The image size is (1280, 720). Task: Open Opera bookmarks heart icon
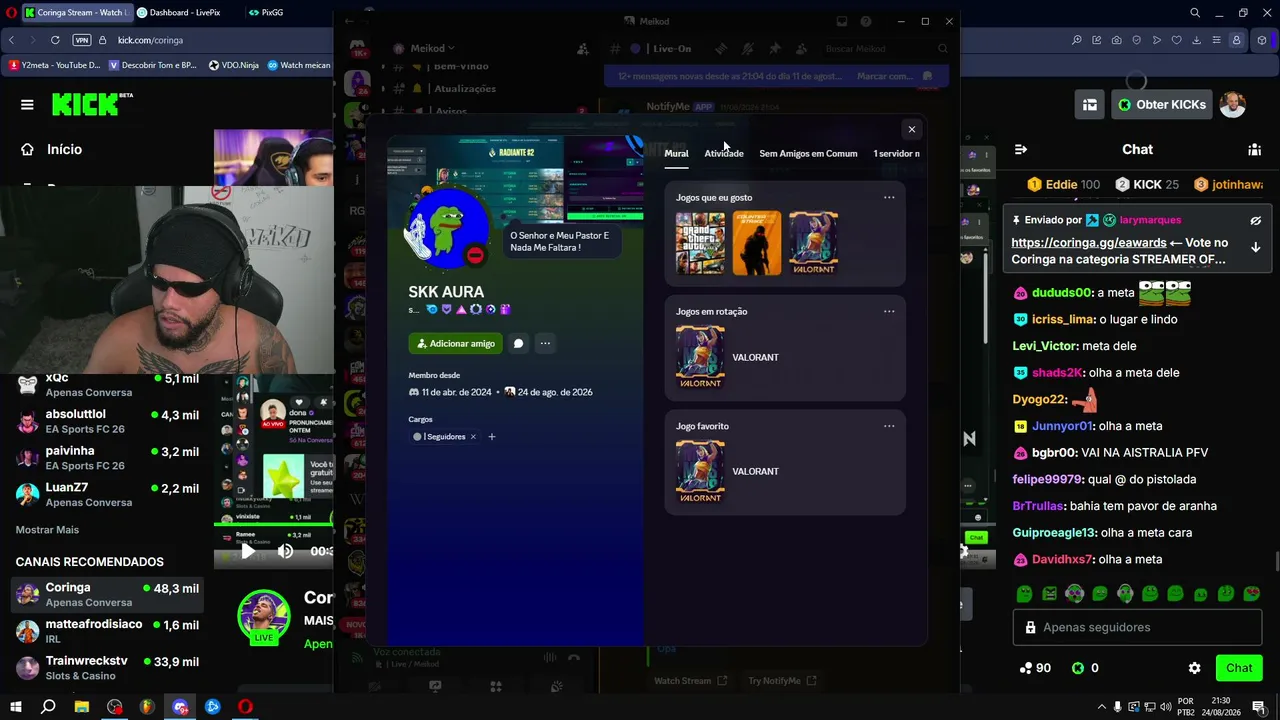(1177, 40)
